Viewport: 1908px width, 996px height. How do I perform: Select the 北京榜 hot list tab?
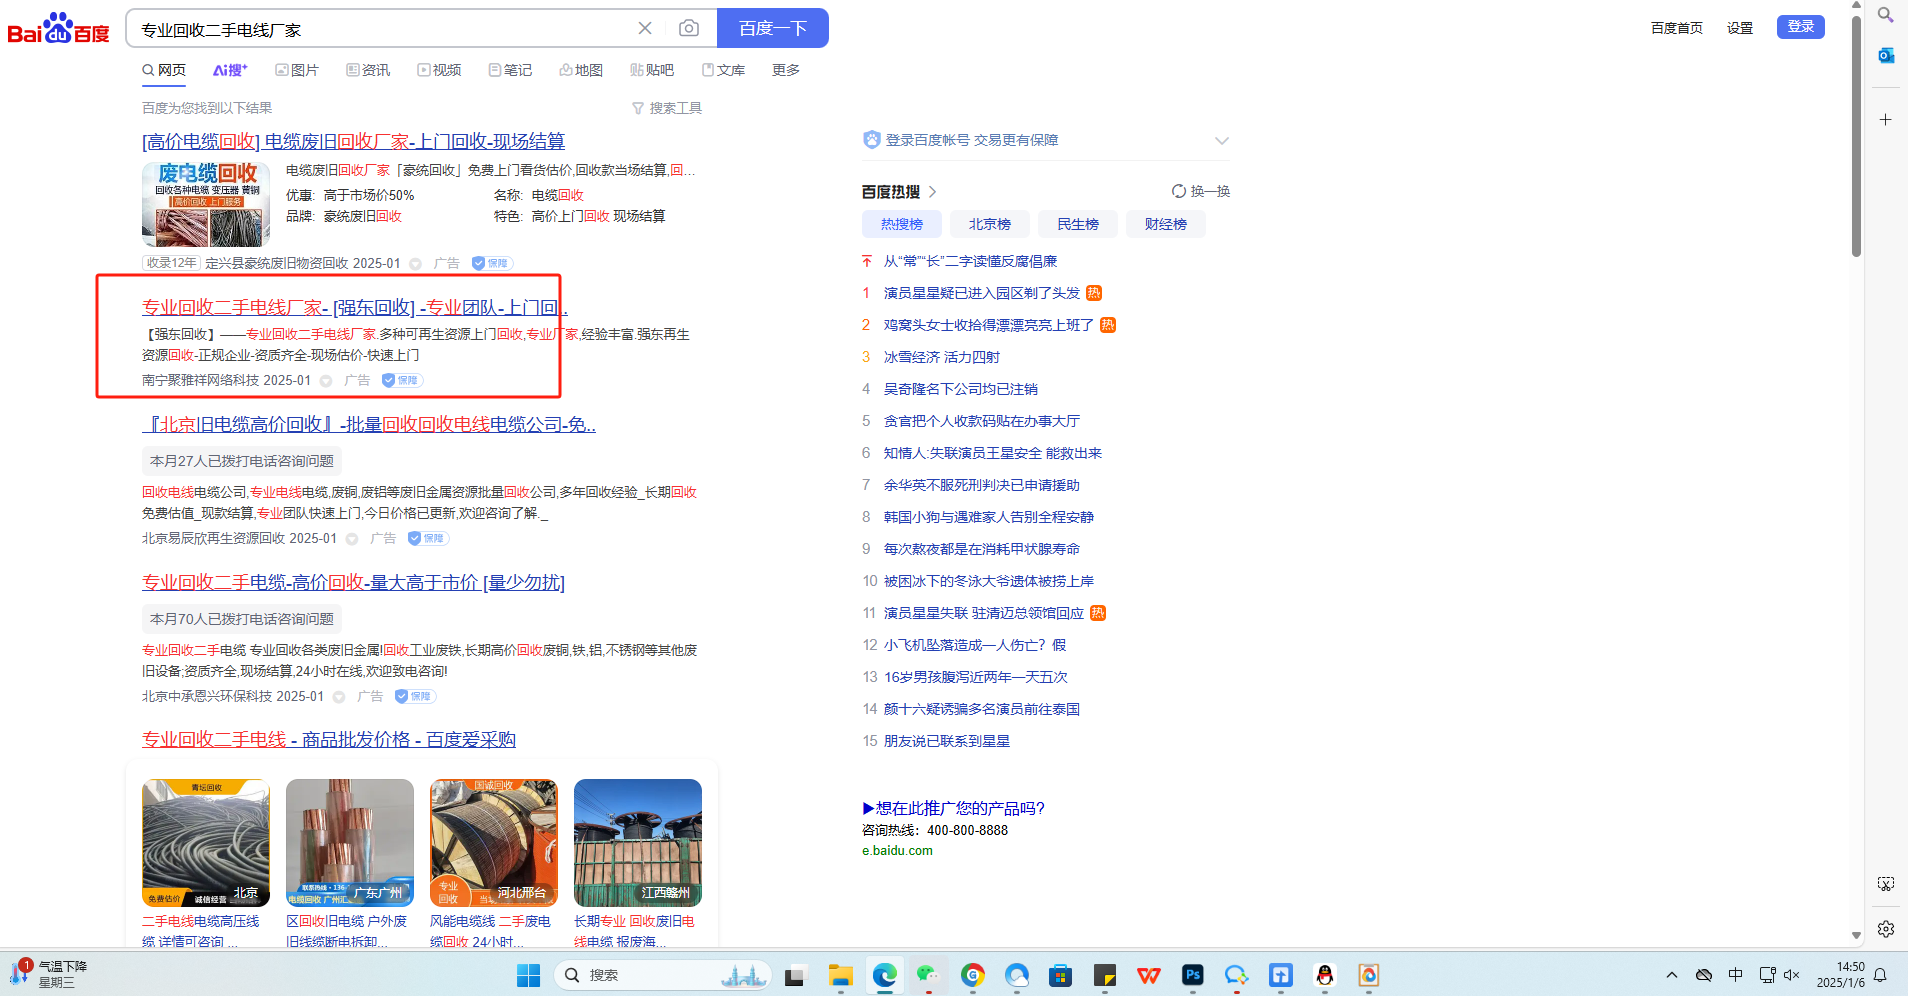pos(989,224)
